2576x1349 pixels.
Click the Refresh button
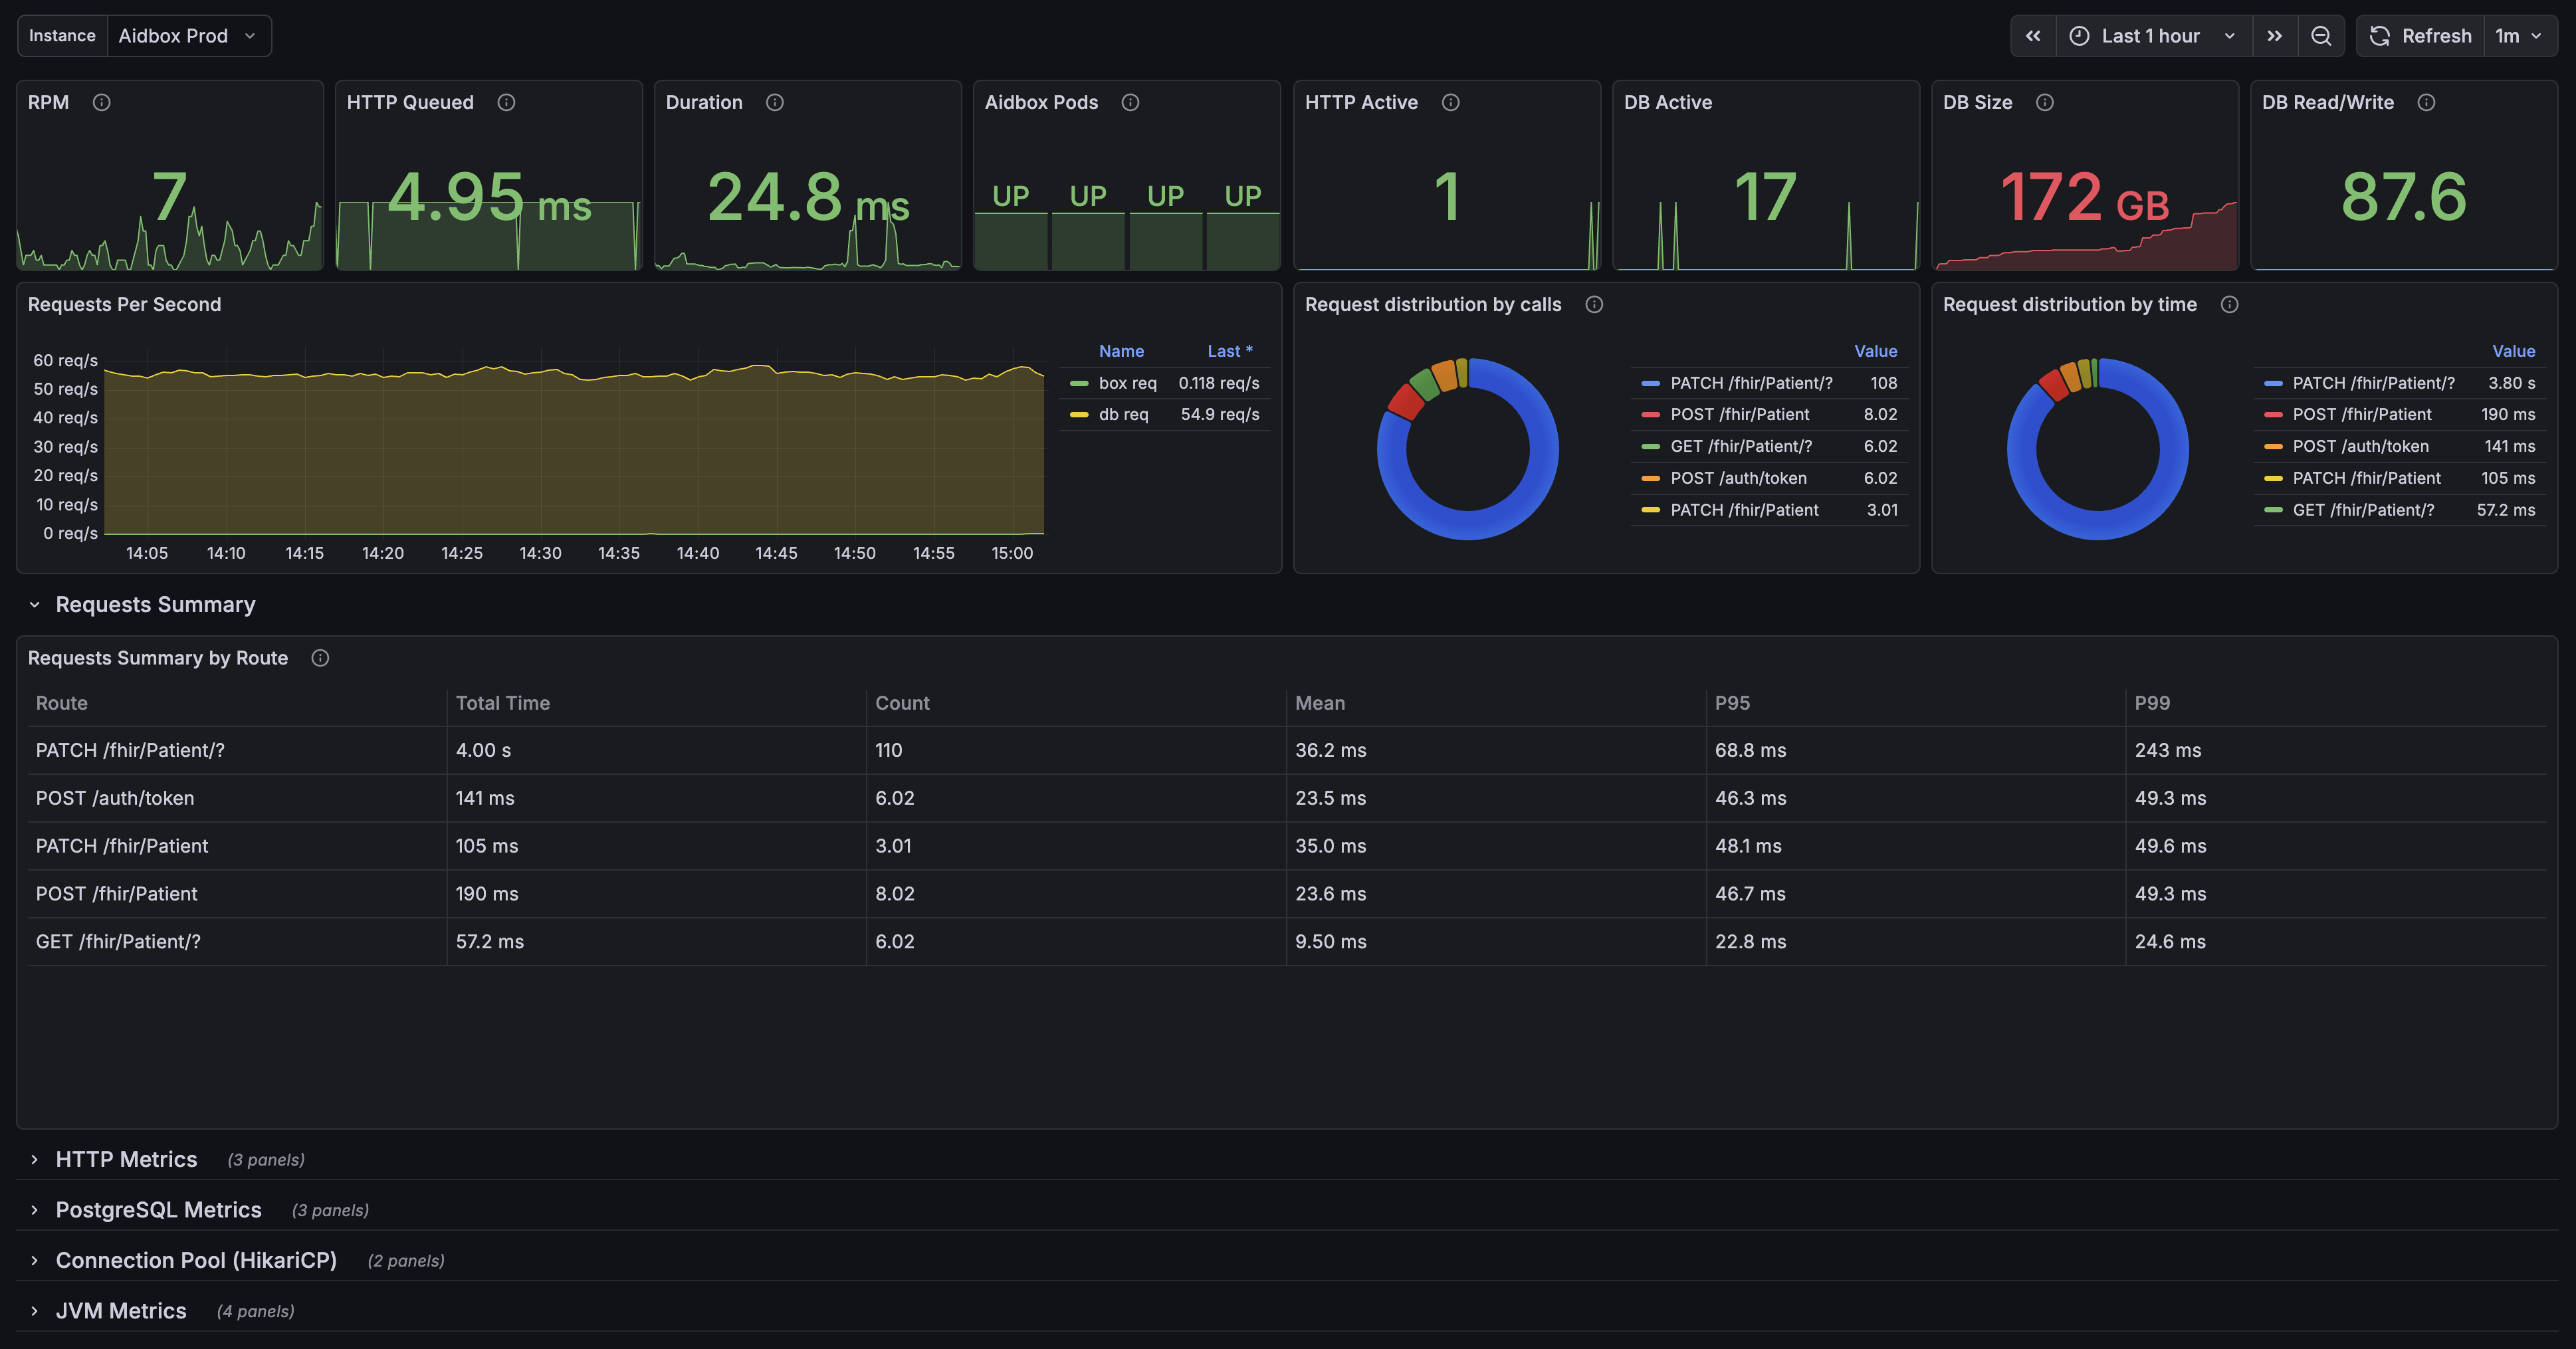point(2421,36)
